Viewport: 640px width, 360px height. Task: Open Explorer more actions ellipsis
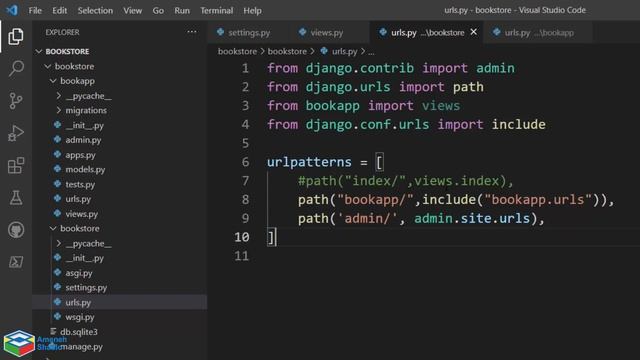[191, 32]
